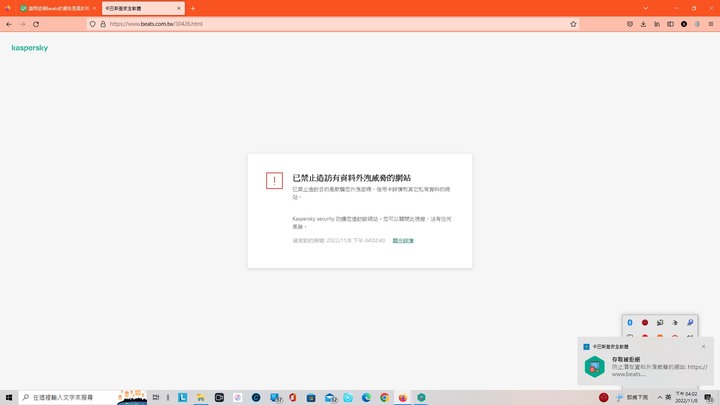This screenshot has height=405, width=720.
Task: Click the Windows taskbar search box
Action: 83,397
